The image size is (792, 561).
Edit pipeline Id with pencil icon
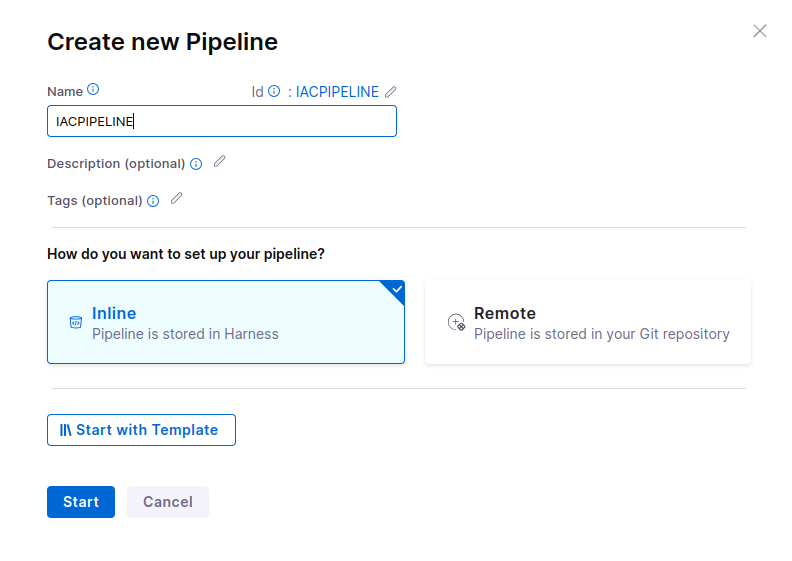coord(391,91)
